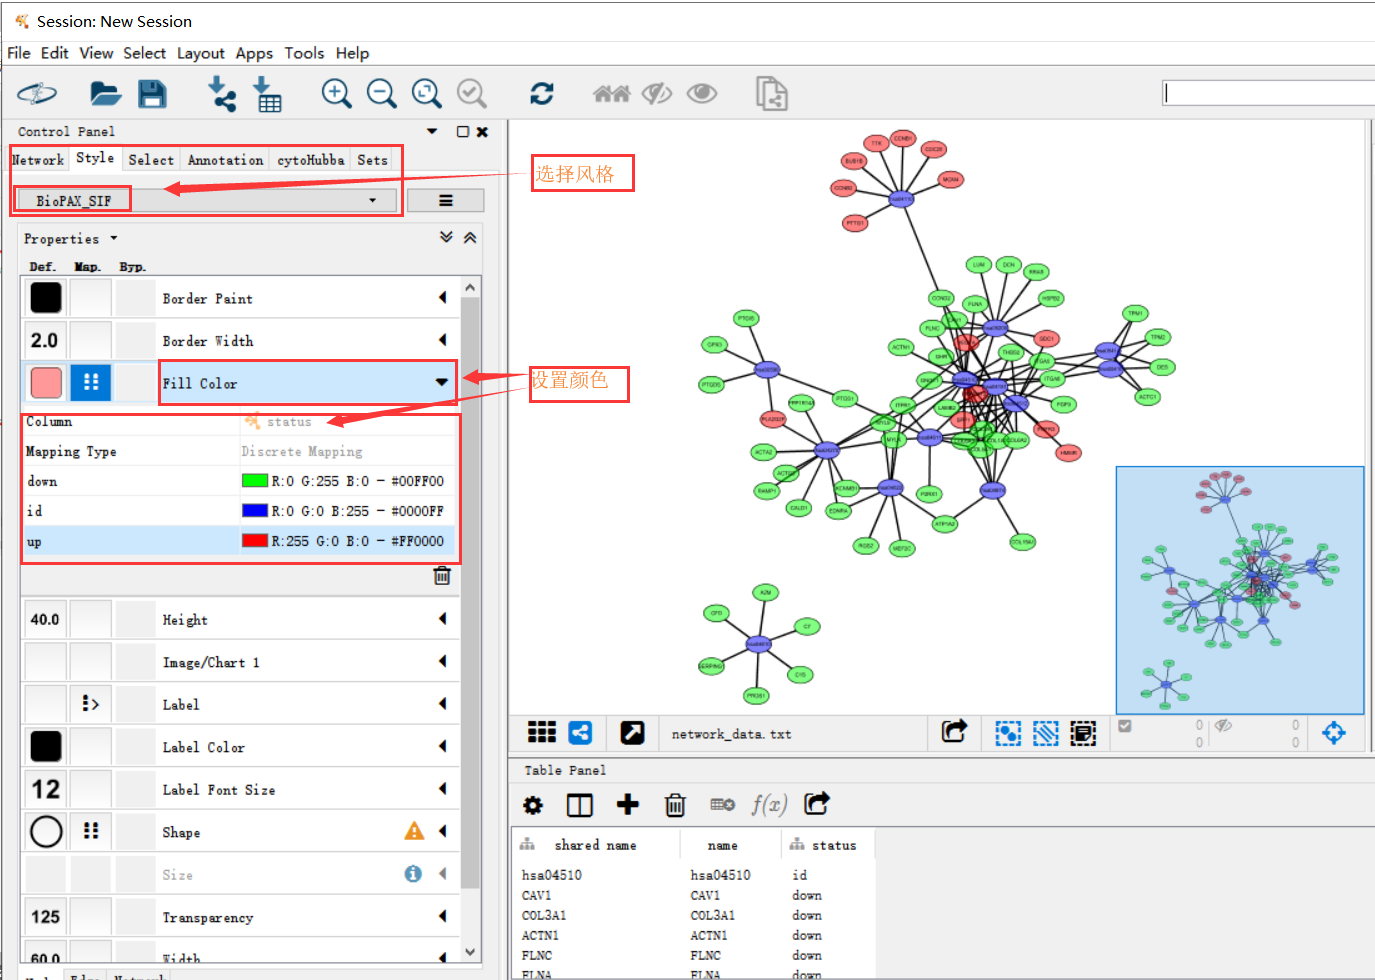This screenshot has width=1375, height=980.
Task: Delete the Fill Color mapping trash icon
Action: click(x=442, y=575)
